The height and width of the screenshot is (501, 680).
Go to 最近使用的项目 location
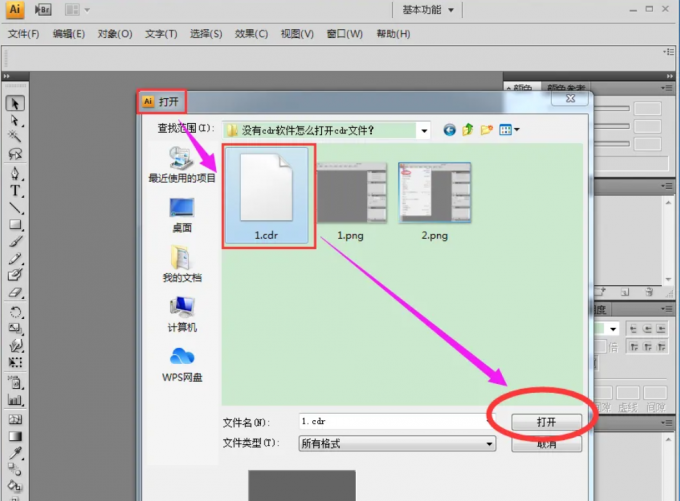coord(182,165)
